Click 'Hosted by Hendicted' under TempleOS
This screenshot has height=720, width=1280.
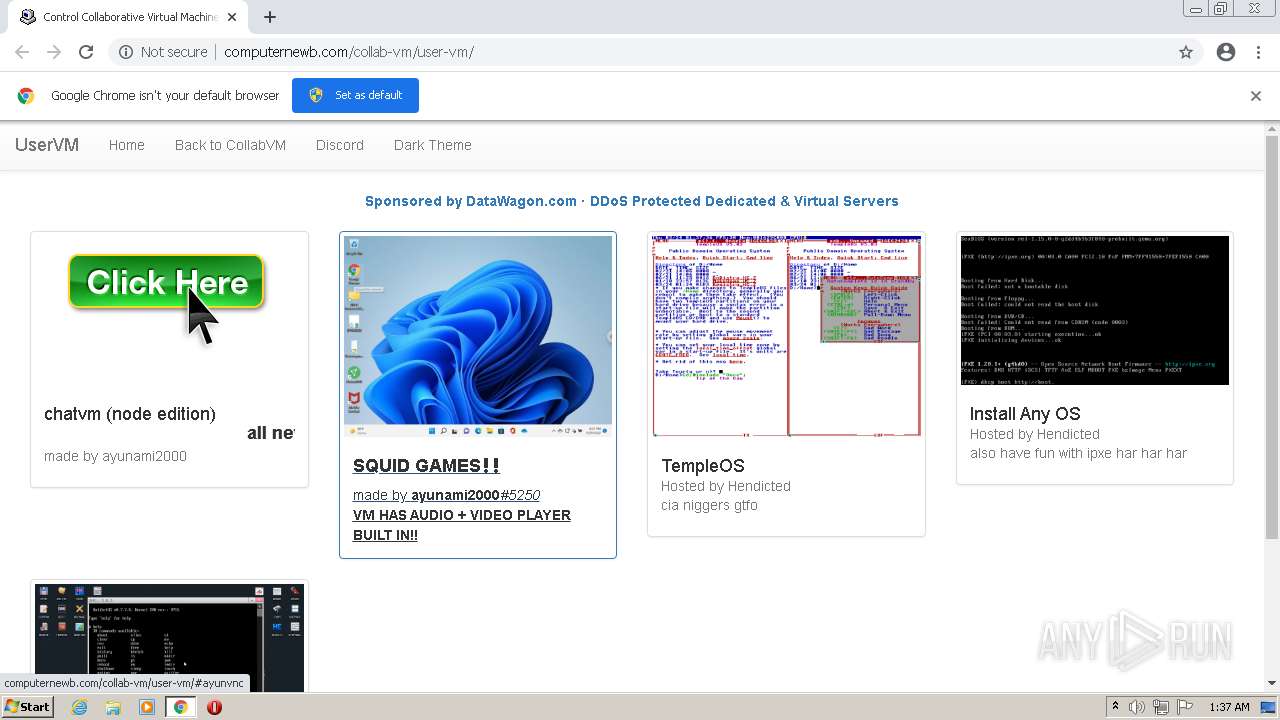(726, 486)
